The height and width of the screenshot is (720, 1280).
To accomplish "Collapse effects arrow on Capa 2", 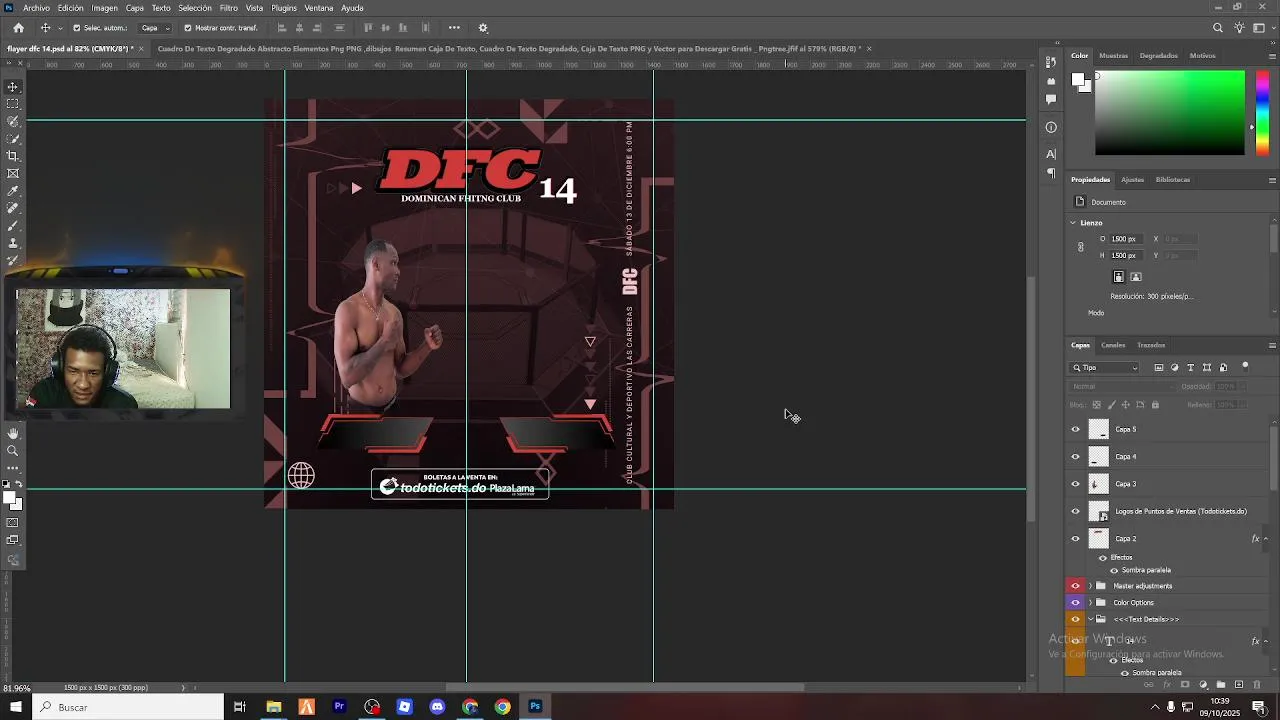I will 1266,539.
